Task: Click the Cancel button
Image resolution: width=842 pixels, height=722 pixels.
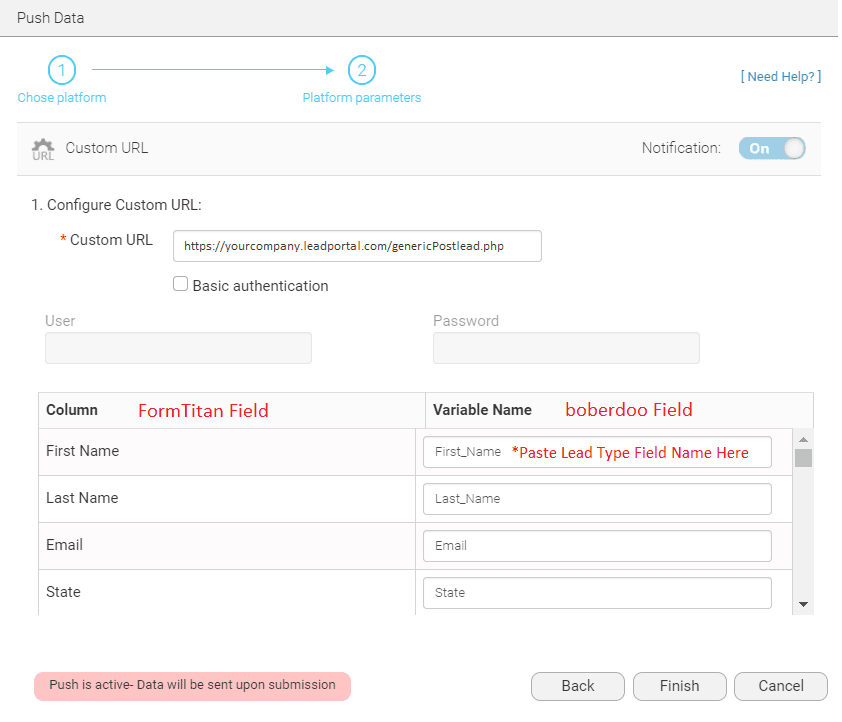Action: (781, 686)
